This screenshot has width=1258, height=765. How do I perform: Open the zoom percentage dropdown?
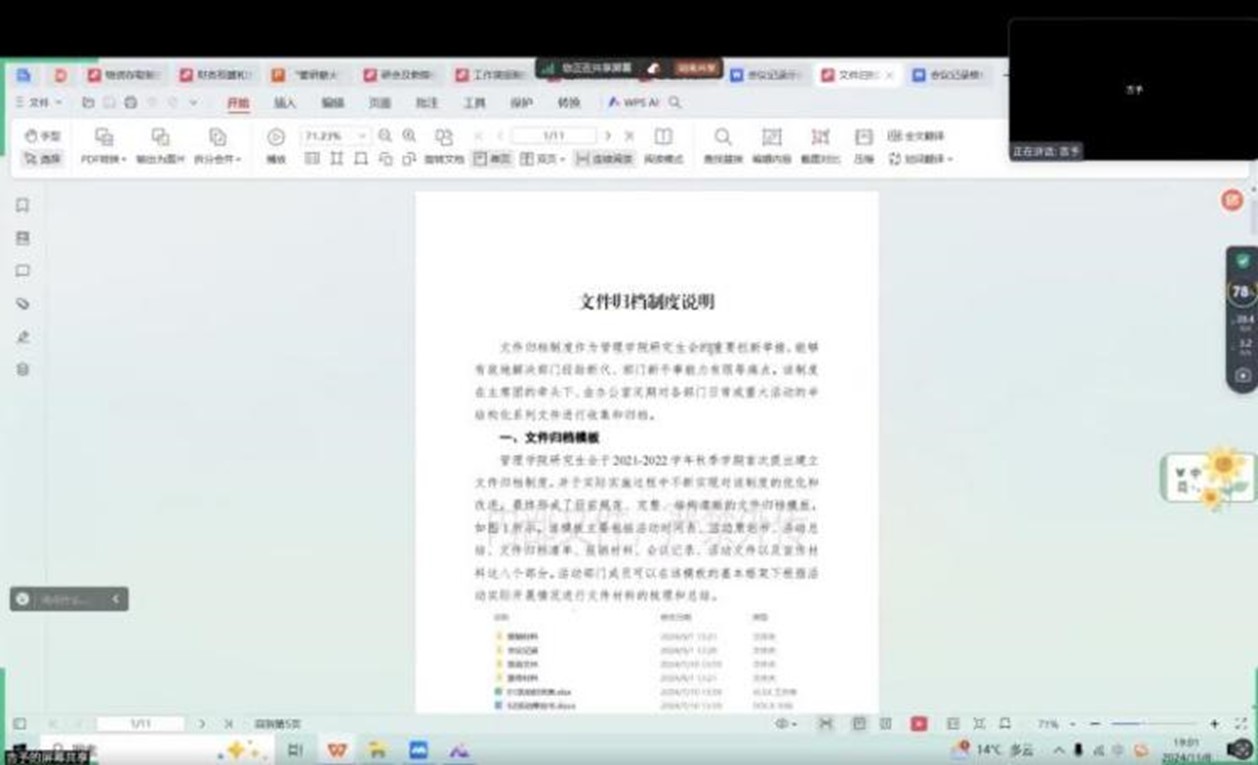(x=362, y=136)
